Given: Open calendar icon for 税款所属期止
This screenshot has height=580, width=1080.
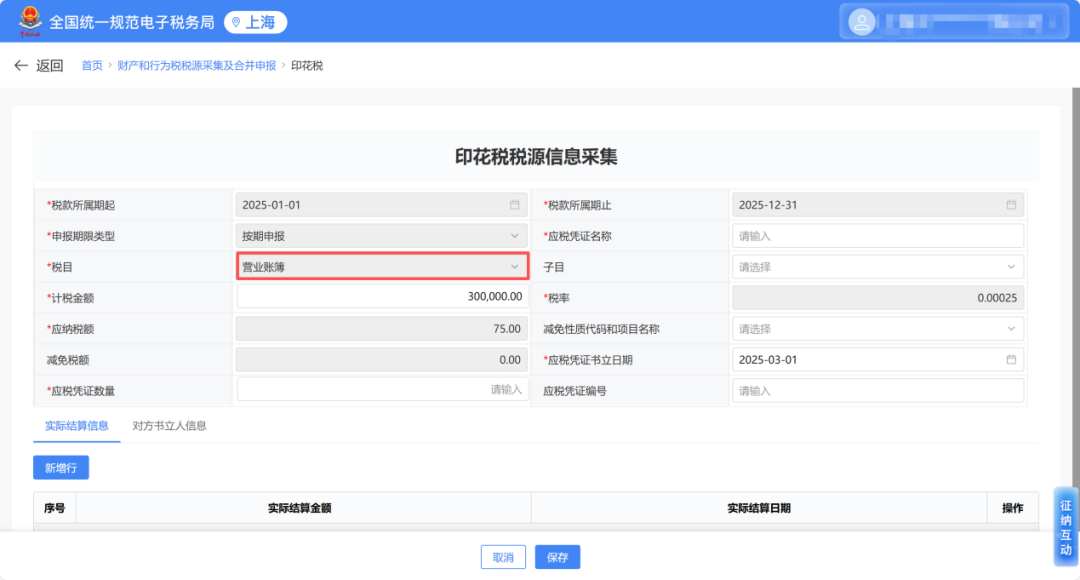Looking at the screenshot, I should (x=1011, y=205).
